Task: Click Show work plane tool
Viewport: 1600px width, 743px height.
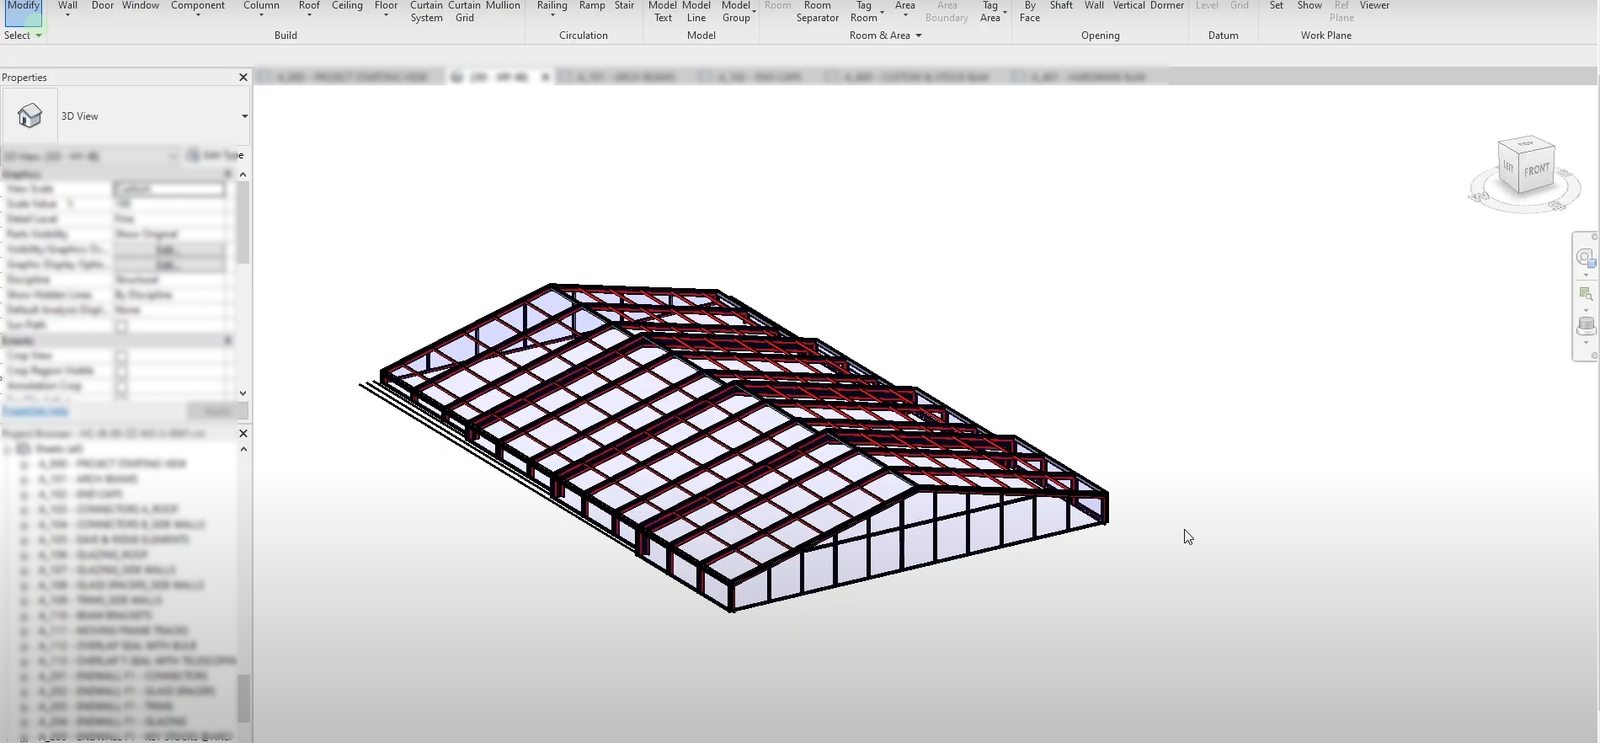Action: (1309, 6)
